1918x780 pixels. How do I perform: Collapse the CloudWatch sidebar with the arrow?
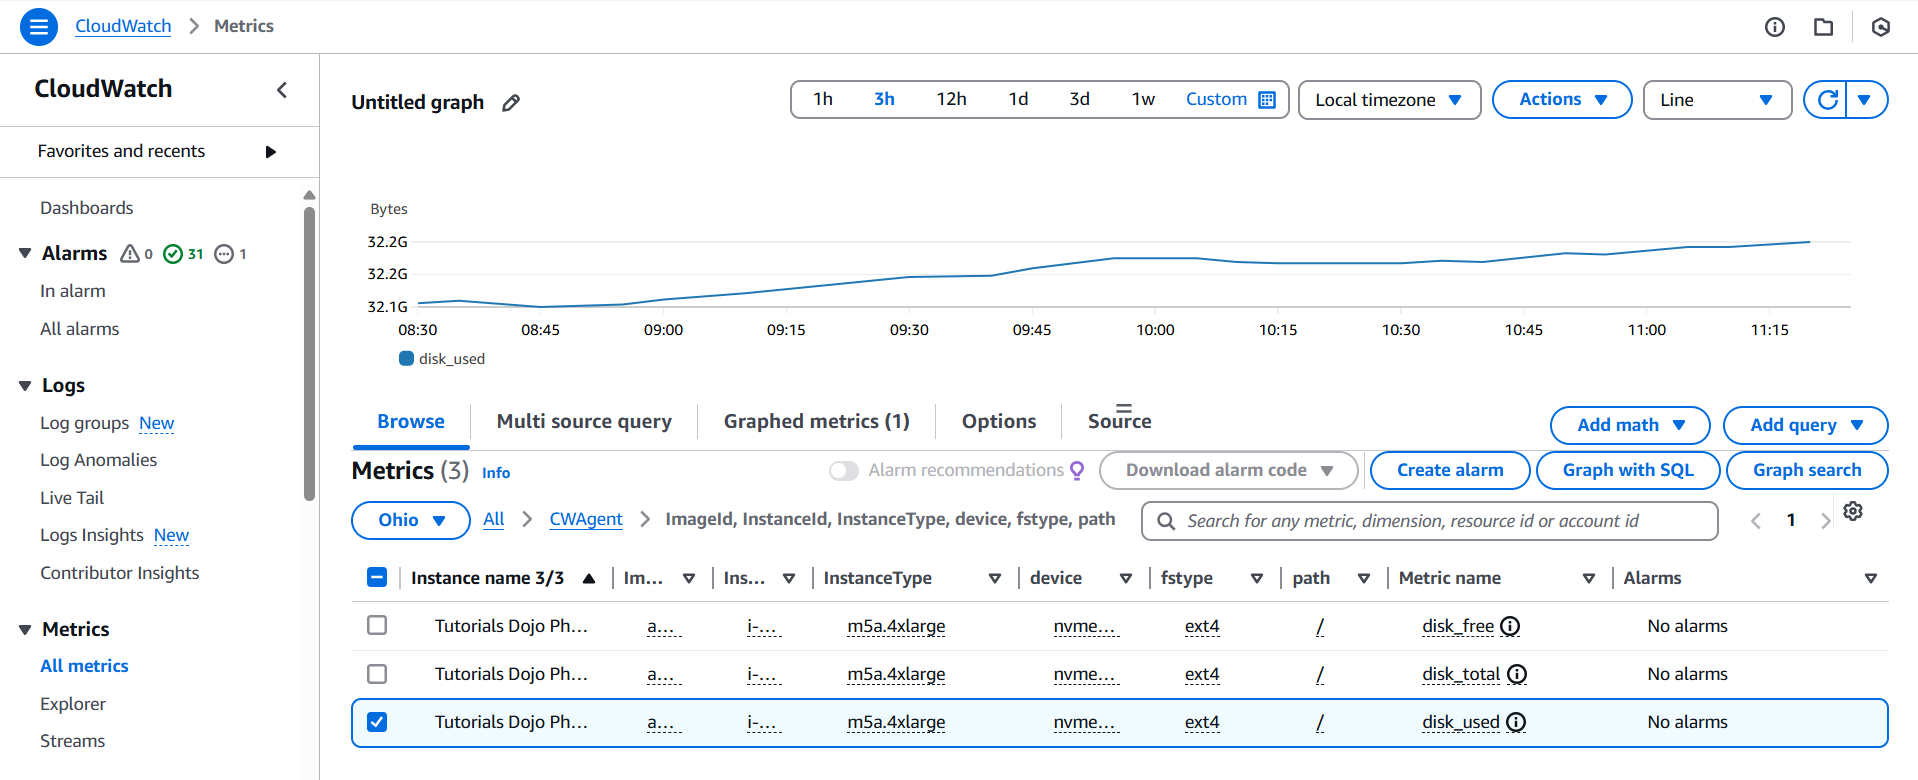click(x=282, y=90)
